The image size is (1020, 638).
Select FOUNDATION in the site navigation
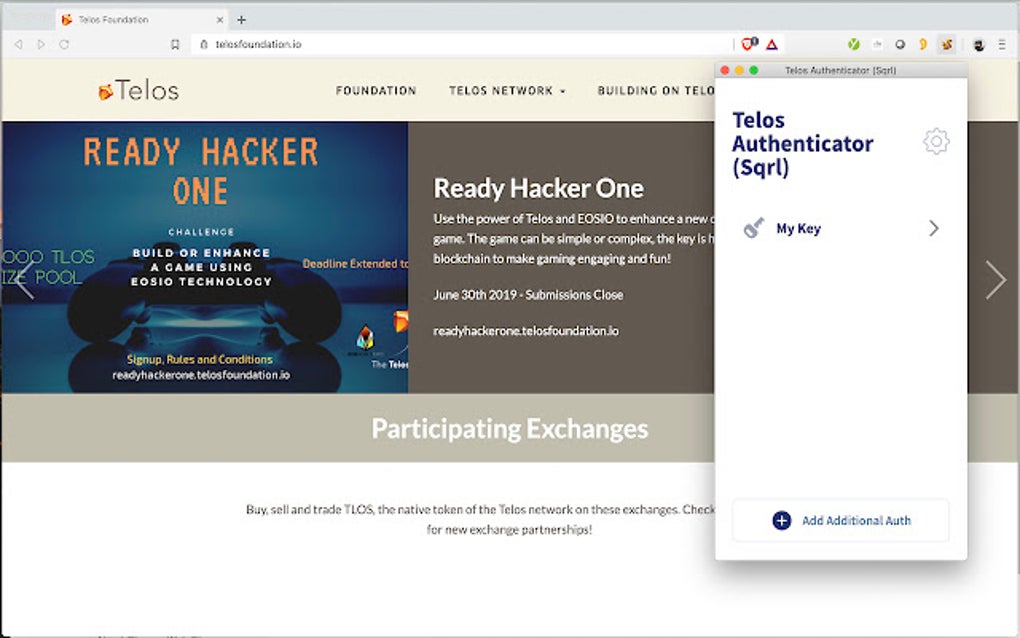point(376,90)
